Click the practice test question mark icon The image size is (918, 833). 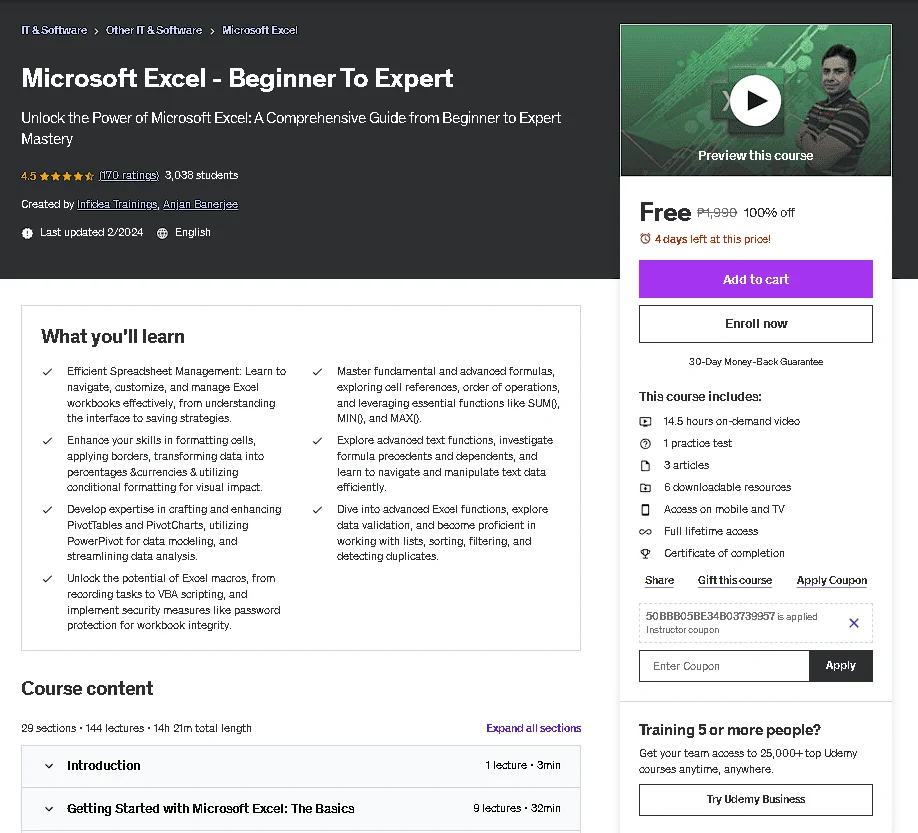point(645,444)
